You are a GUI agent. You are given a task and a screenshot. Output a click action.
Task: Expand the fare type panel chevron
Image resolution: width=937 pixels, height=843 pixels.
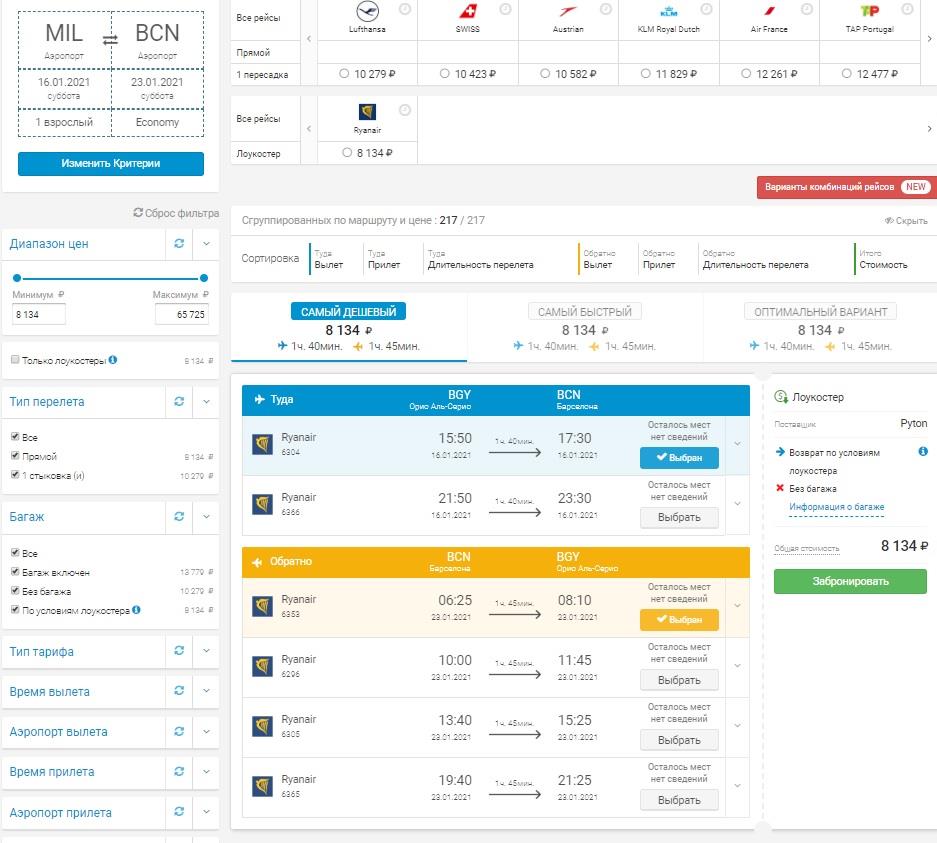pos(206,651)
